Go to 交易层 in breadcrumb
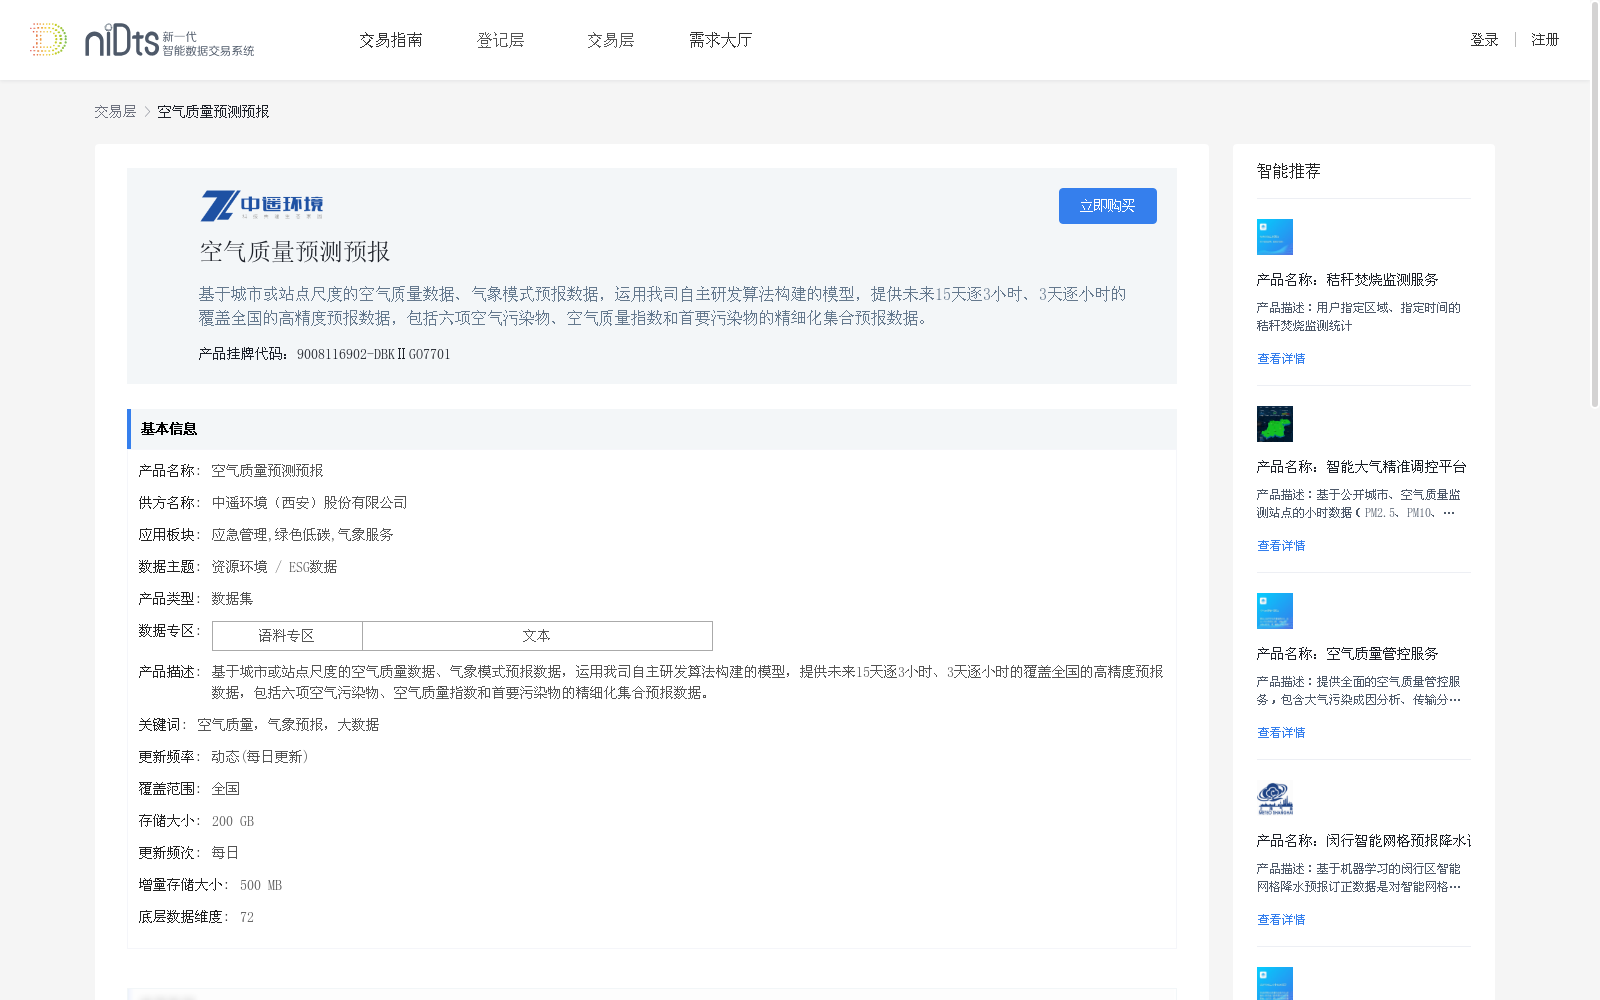This screenshot has height=1000, width=1600. click(x=115, y=112)
